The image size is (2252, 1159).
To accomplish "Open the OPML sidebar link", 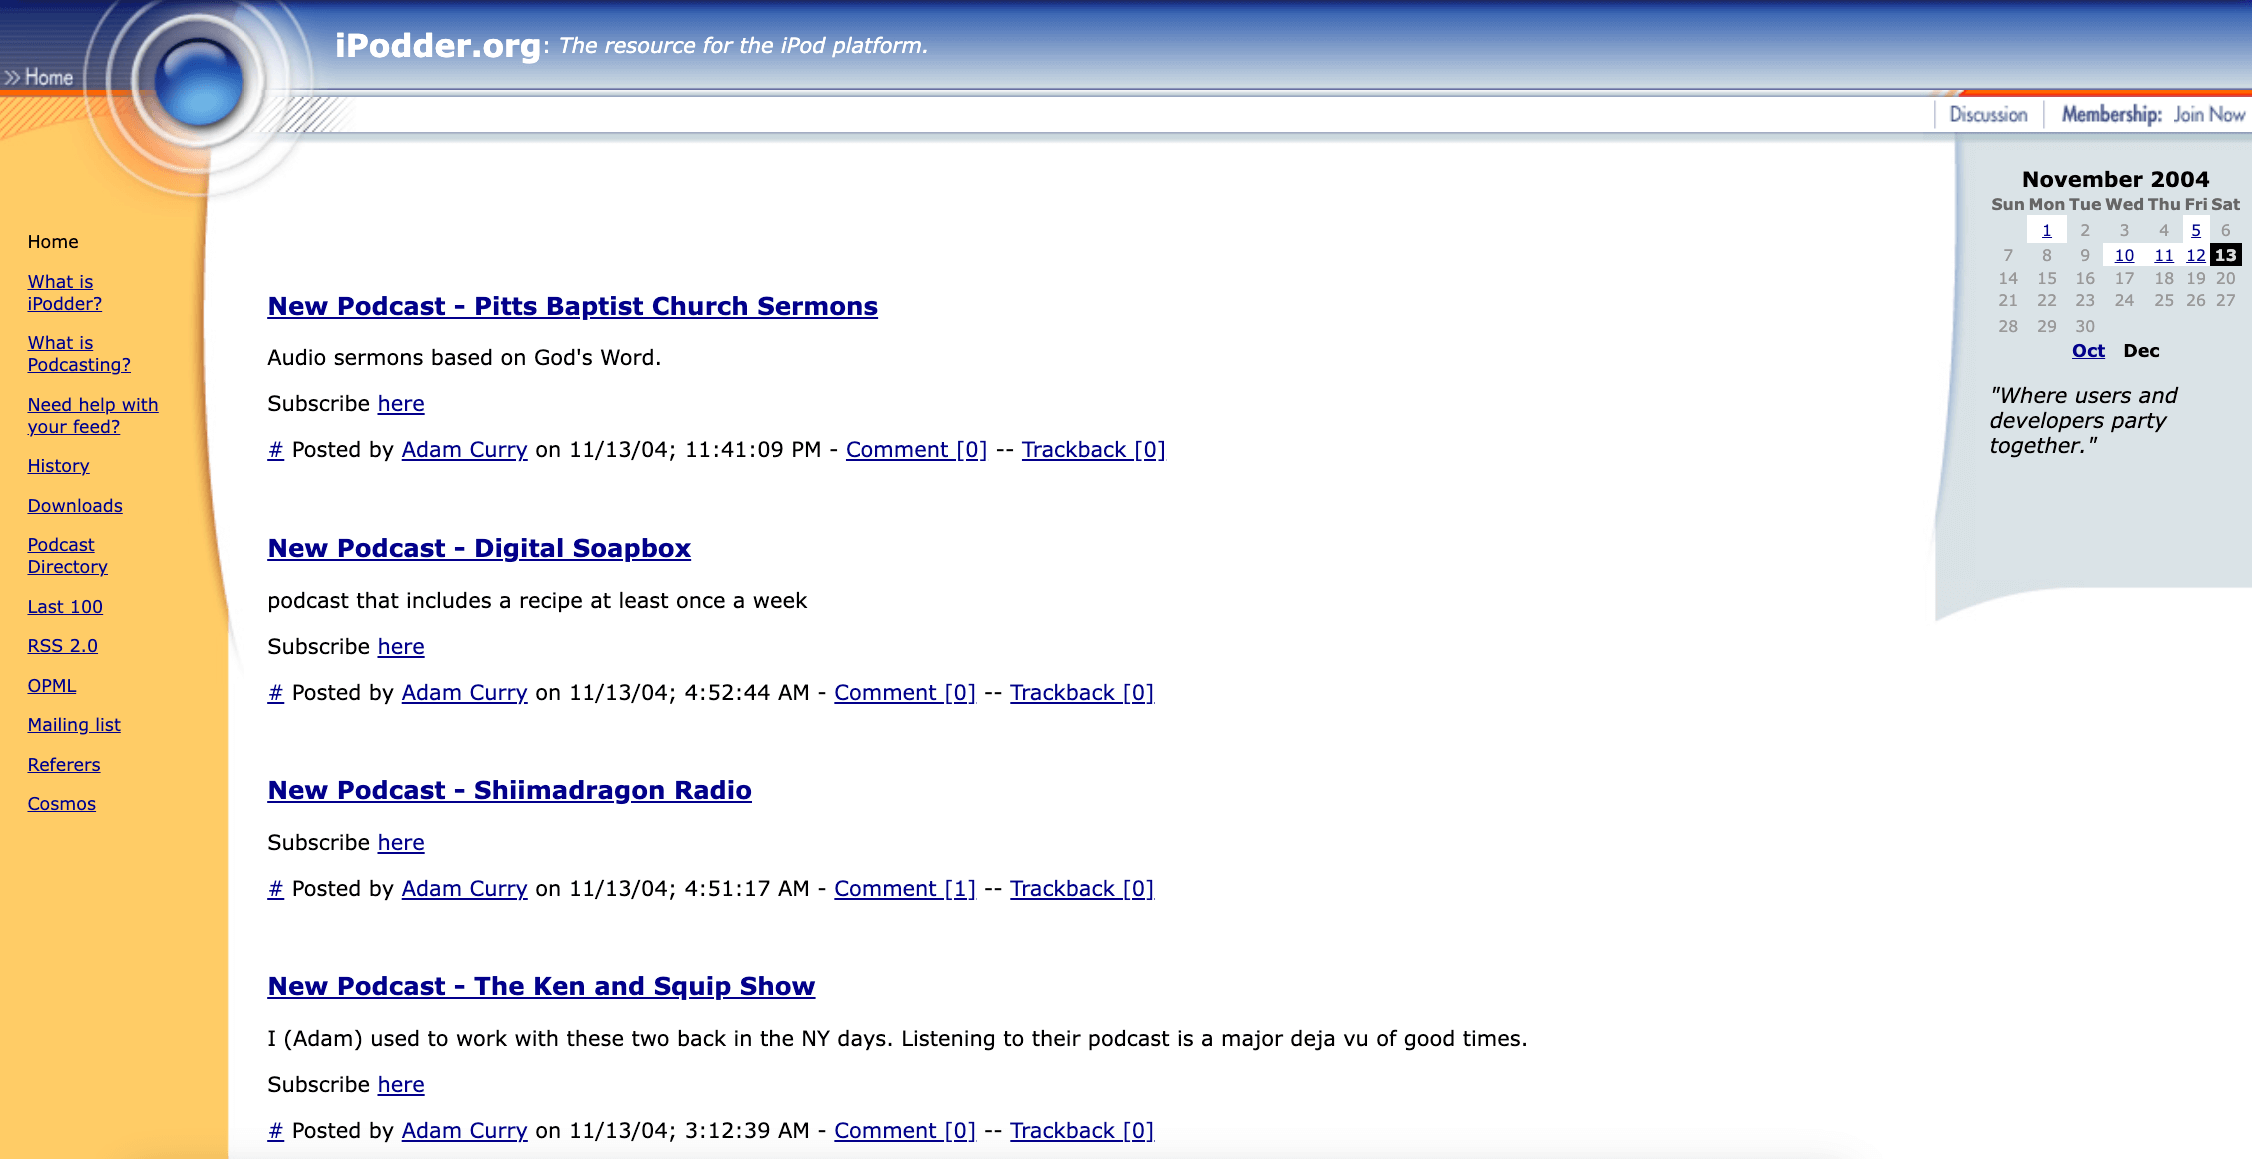I will 51,686.
